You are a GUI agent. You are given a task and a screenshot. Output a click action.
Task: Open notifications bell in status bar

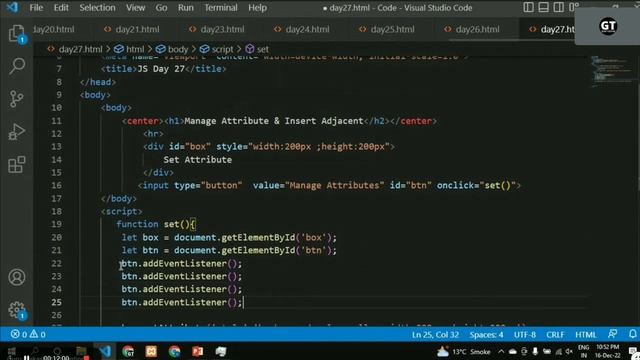click(633, 334)
